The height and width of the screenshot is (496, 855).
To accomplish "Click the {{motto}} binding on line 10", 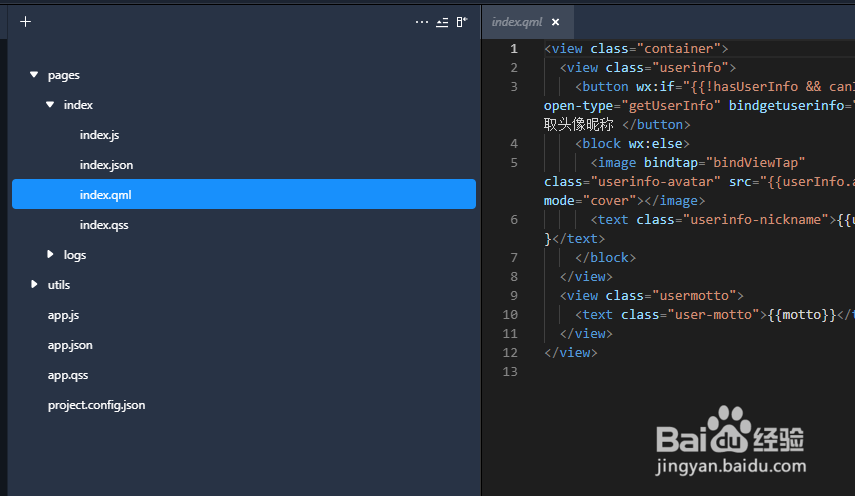I will [x=802, y=315].
